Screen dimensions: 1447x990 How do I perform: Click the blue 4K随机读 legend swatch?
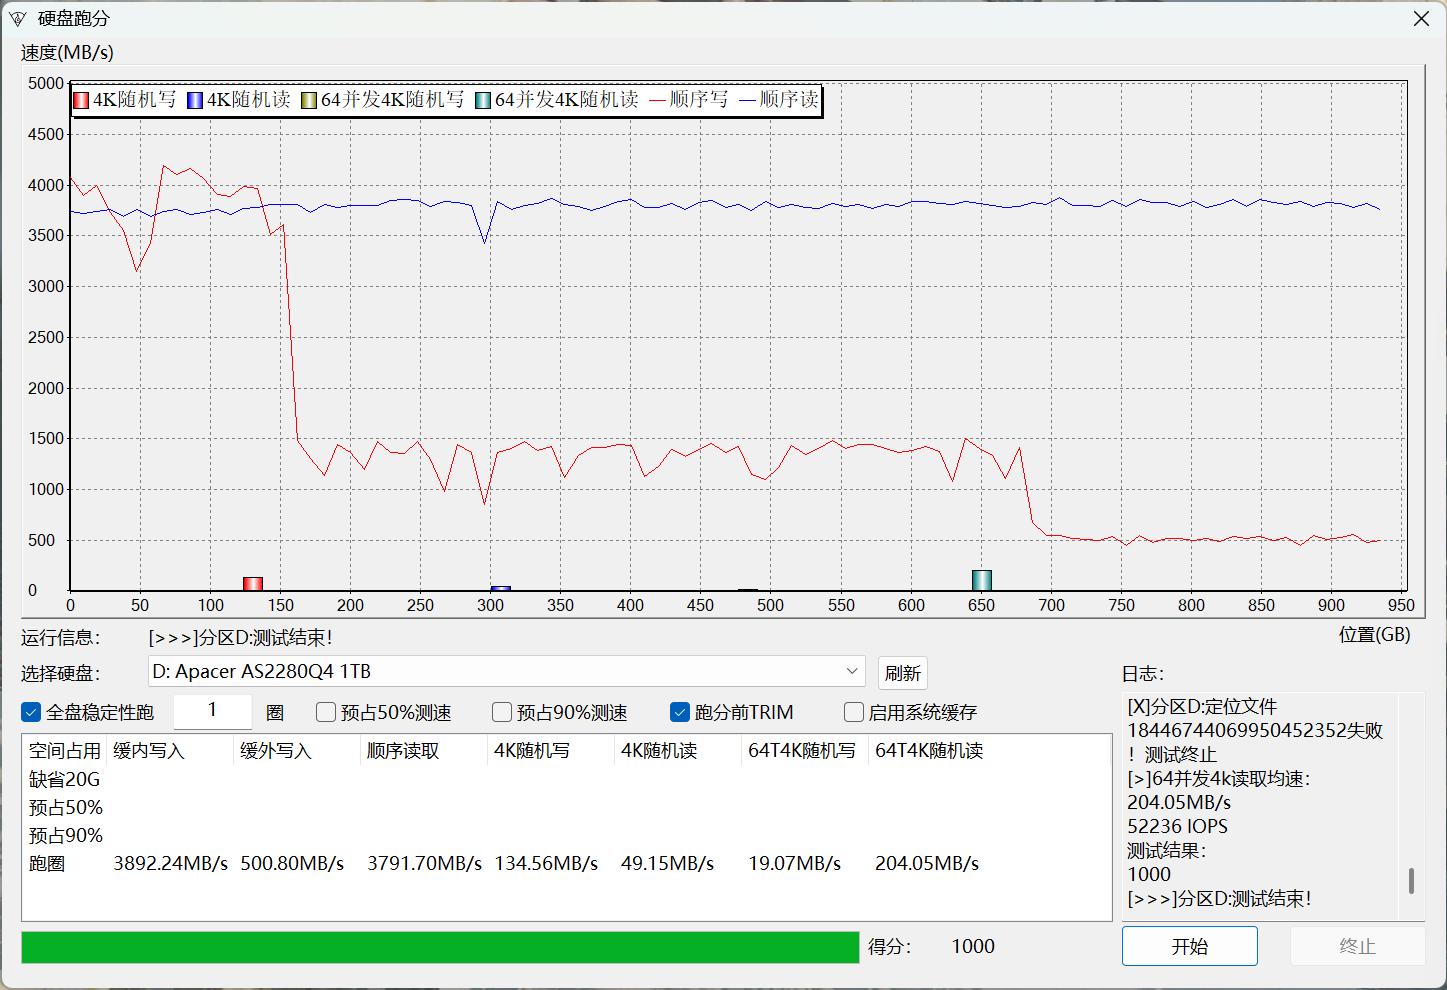(x=194, y=99)
